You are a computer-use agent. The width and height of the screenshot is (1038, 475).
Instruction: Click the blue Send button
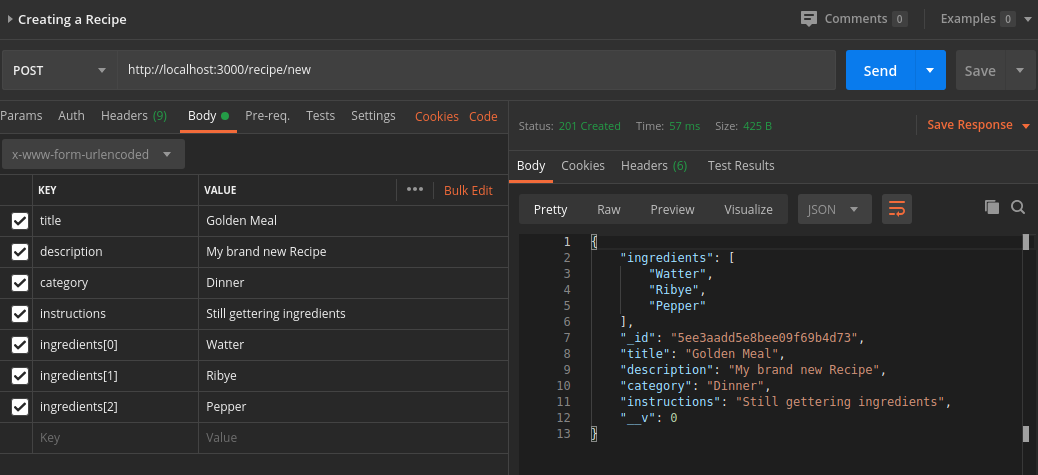coord(880,70)
